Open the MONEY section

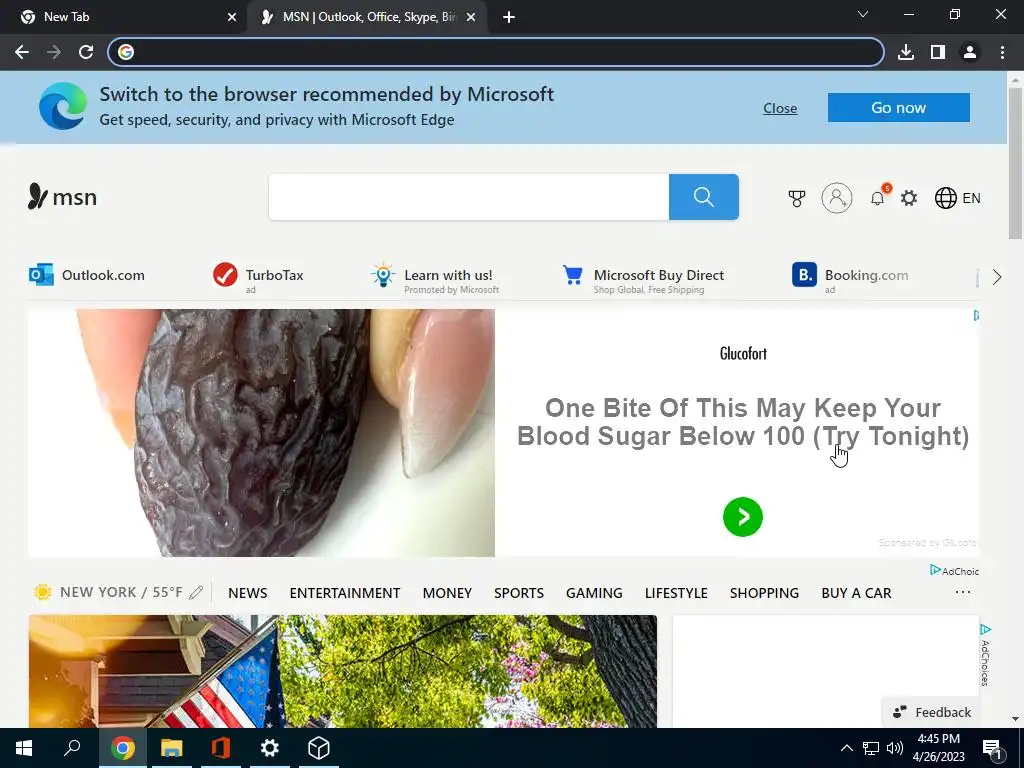click(447, 593)
